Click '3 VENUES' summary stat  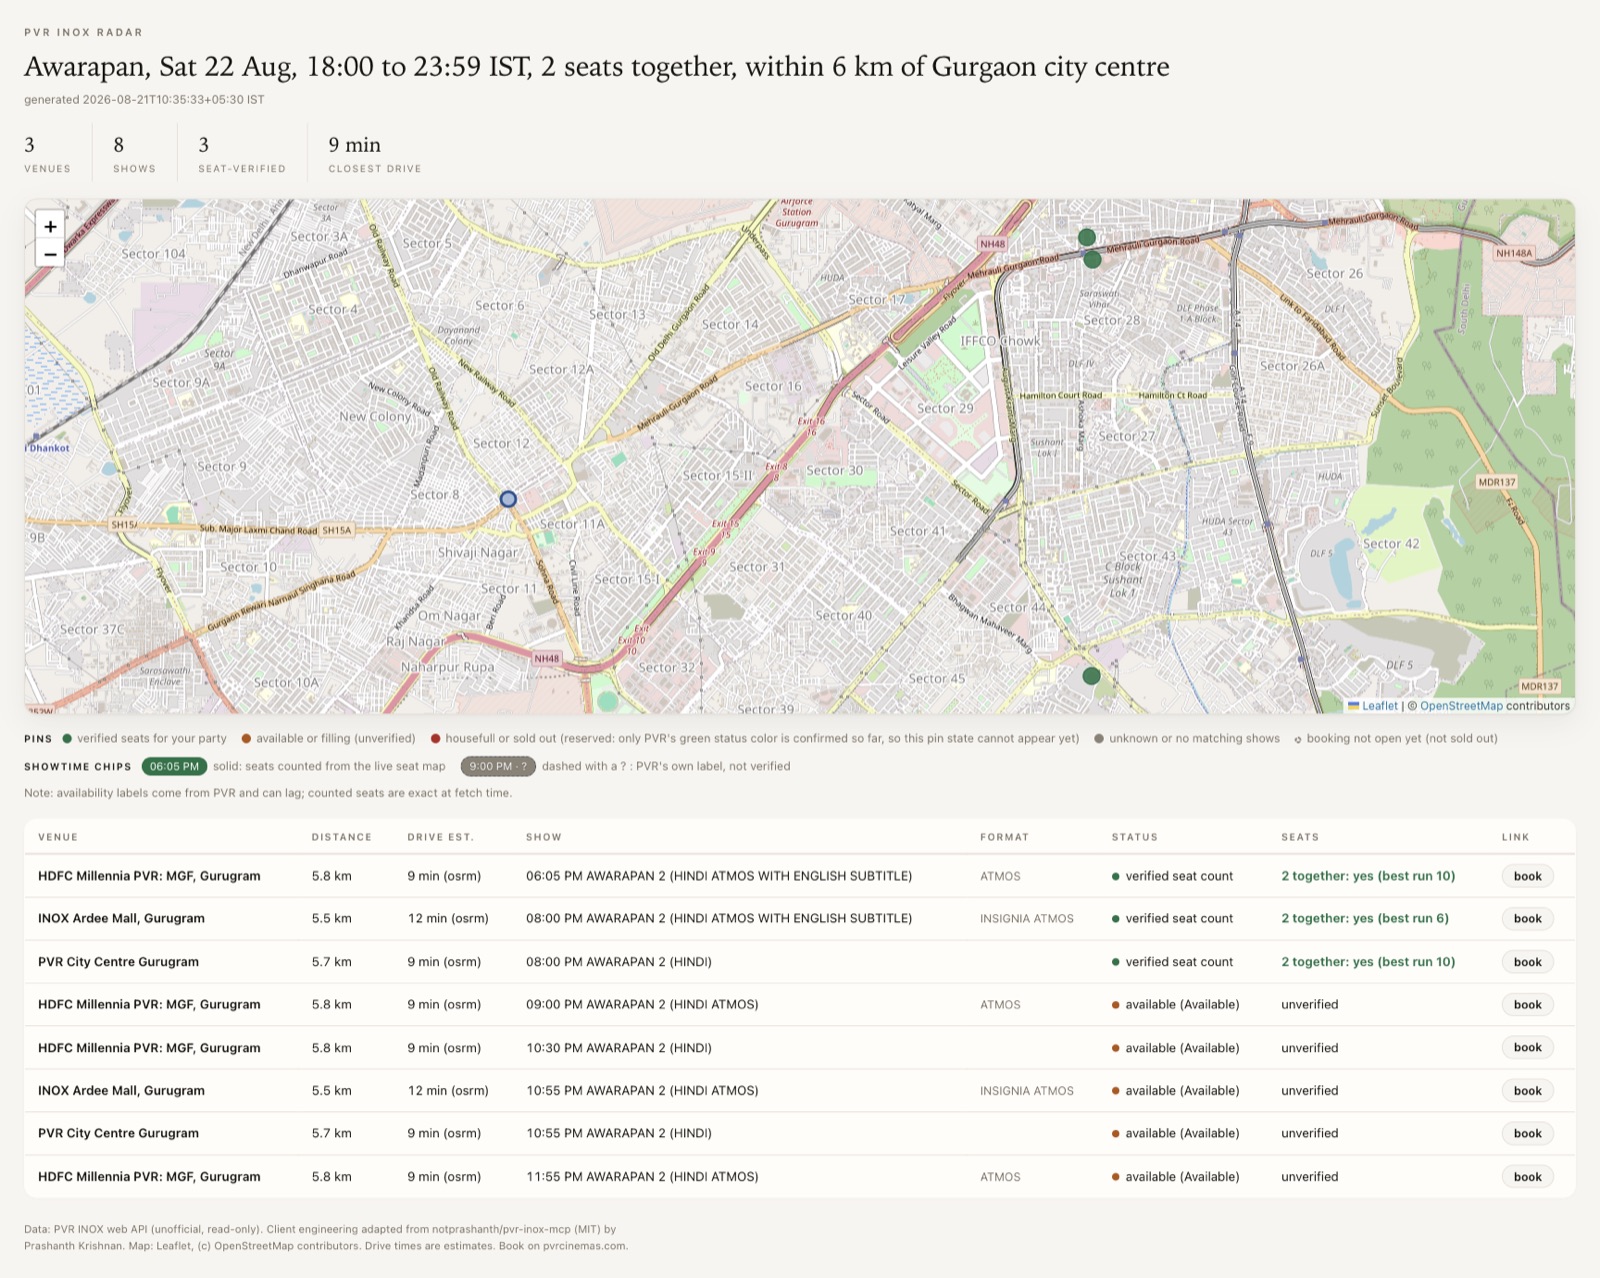[x=47, y=154]
